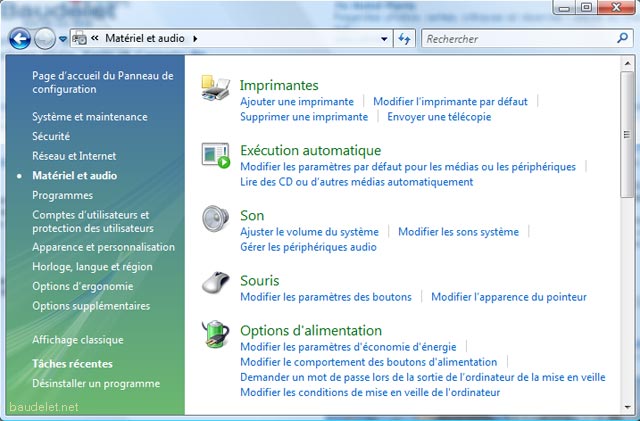The image size is (640, 421).
Task: Click Demander un mot de passe lors de la sortie
Action: [x=422, y=377]
